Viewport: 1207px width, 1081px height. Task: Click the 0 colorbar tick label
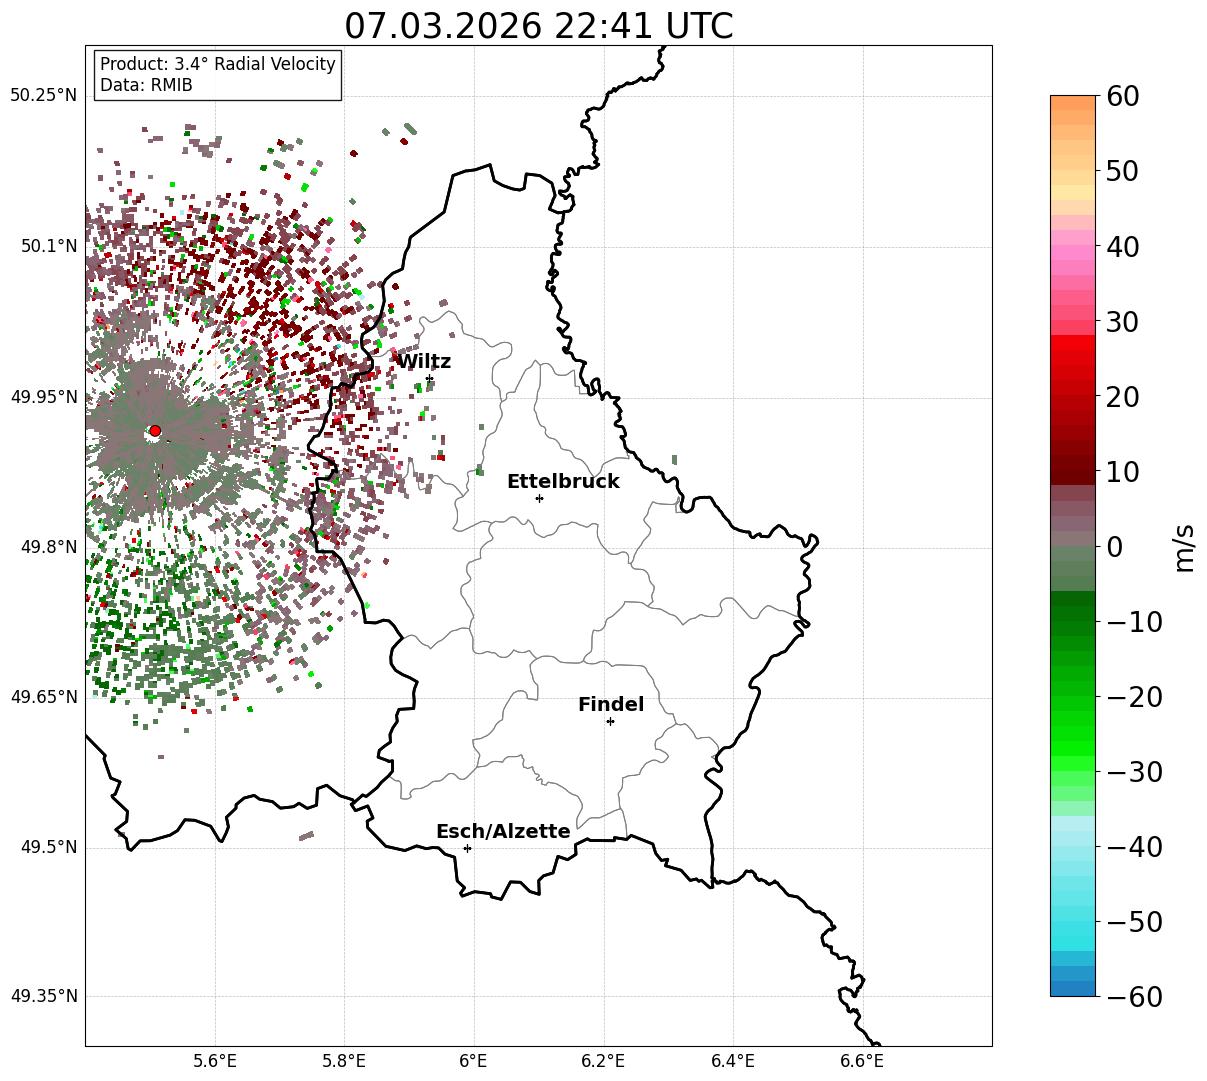(1115, 546)
